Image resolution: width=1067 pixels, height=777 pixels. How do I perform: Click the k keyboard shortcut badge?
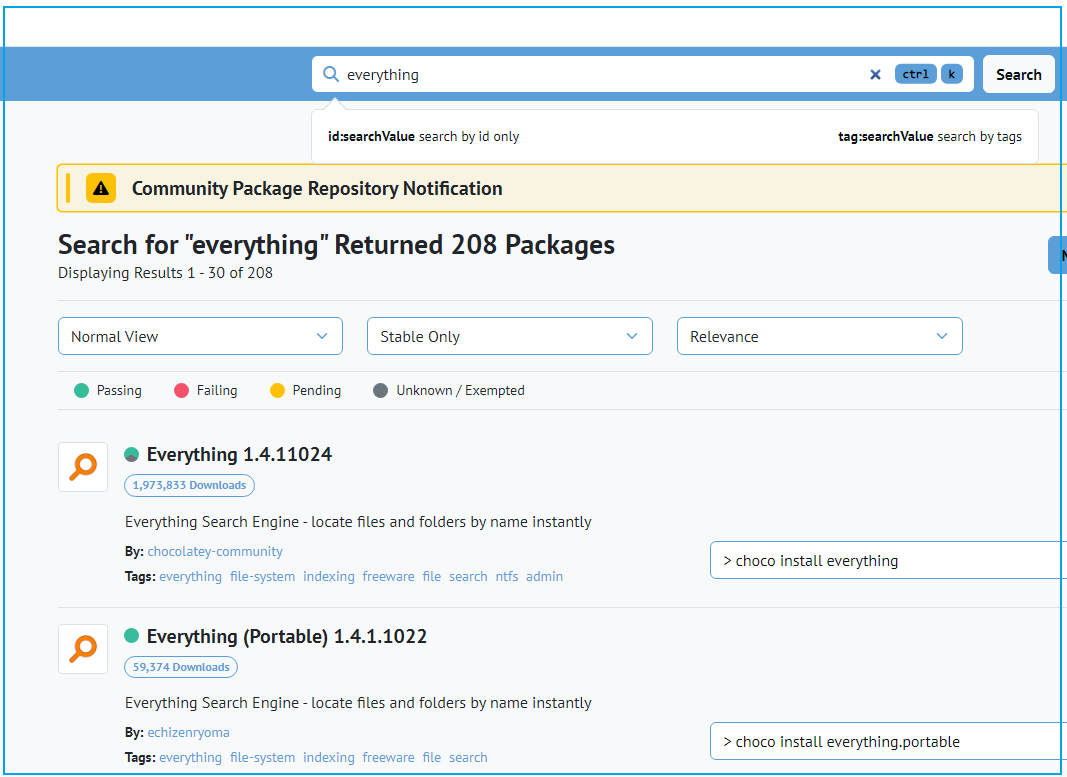tap(951, 74)
